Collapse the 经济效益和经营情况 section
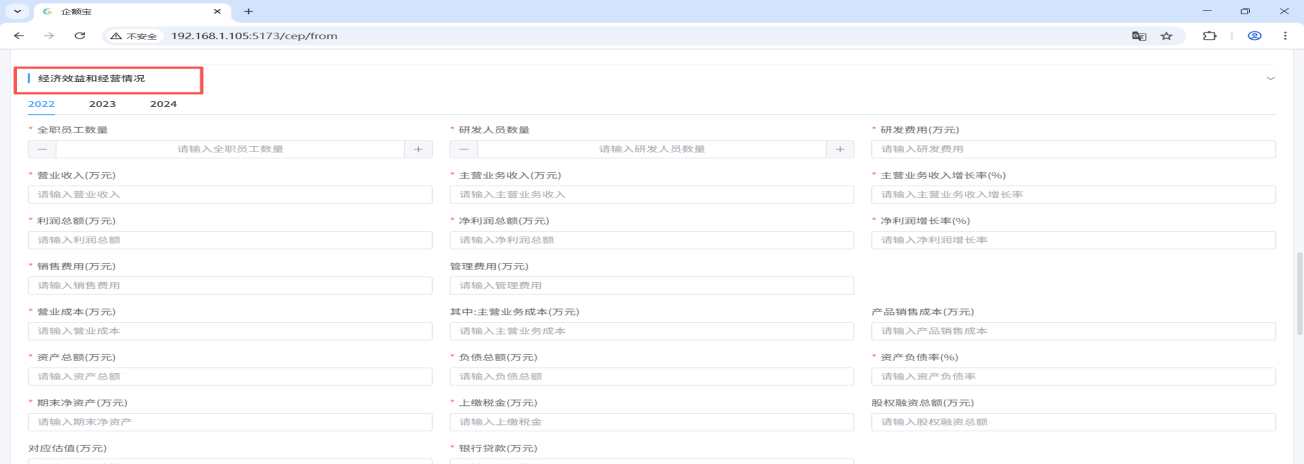 click(1271, 78)
